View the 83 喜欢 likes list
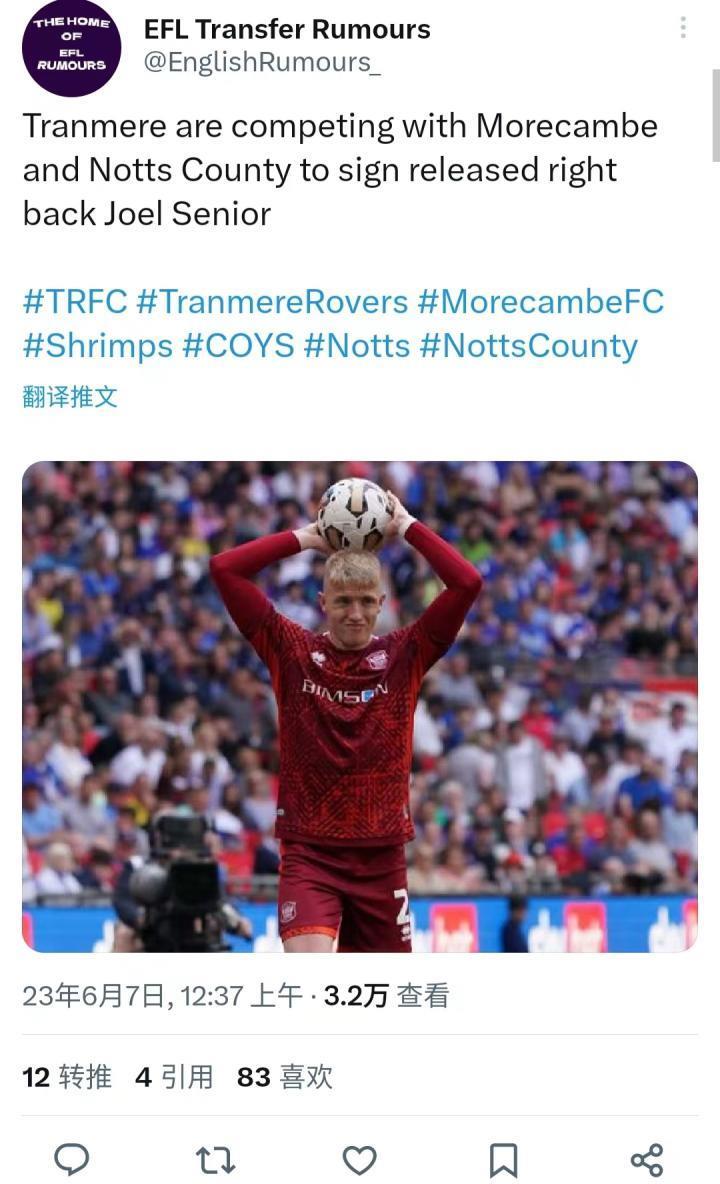The image size is (720, 1184). (x=285, y=1077)
